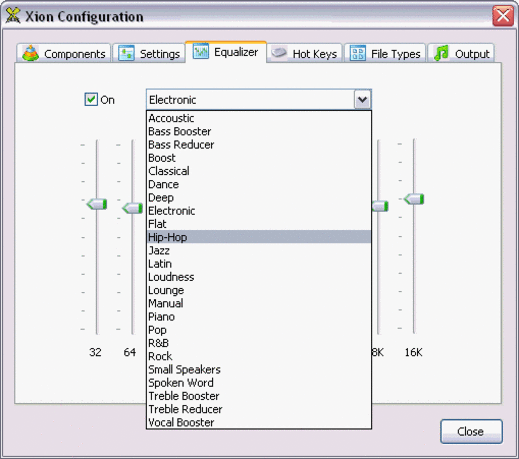
Task: Click the 16K band slider handle
Action: (414, 199)
